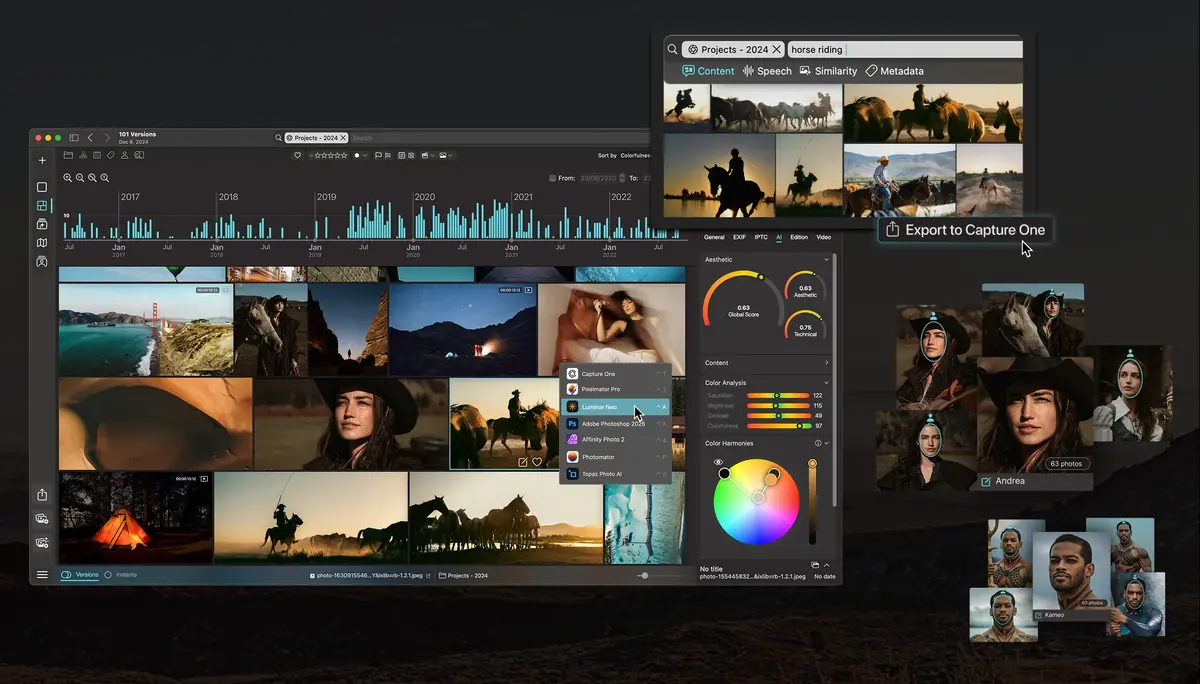Select the folder browser icon in the toolbar

[x=67, y=155]
